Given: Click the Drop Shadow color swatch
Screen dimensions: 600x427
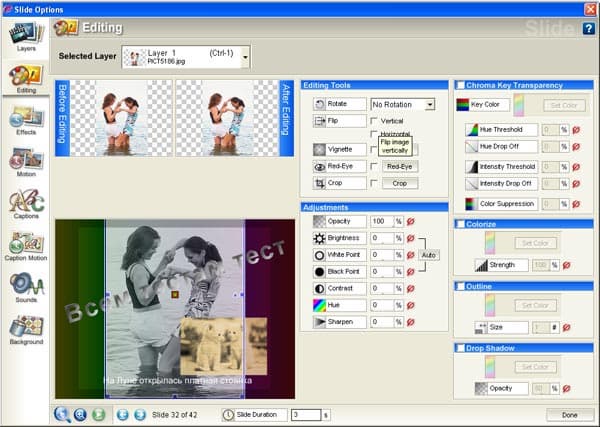Looking at the screenshot, I should click(490, 367).
